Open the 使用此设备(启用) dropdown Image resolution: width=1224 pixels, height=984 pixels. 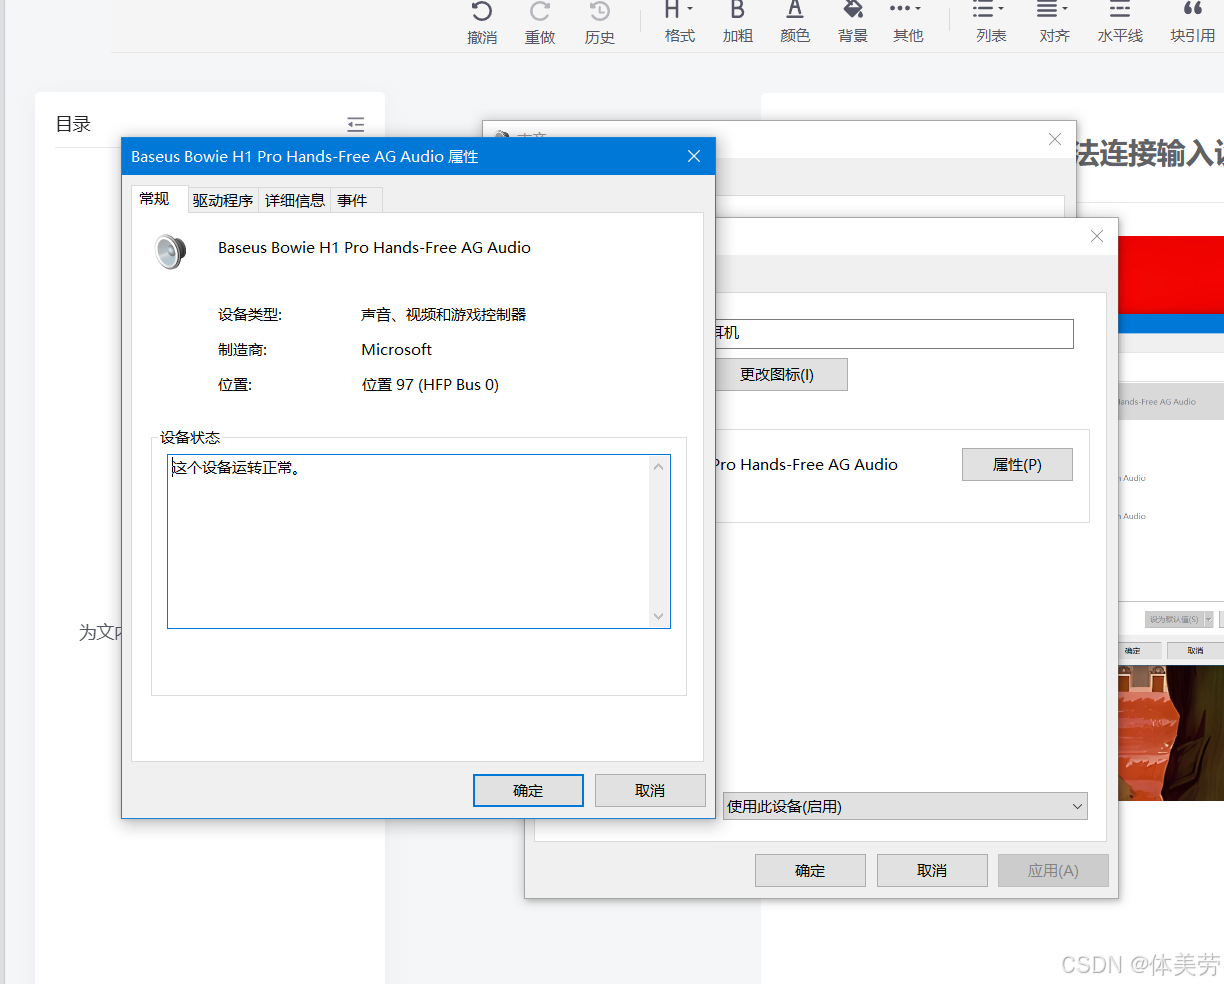tap(905, 806)
